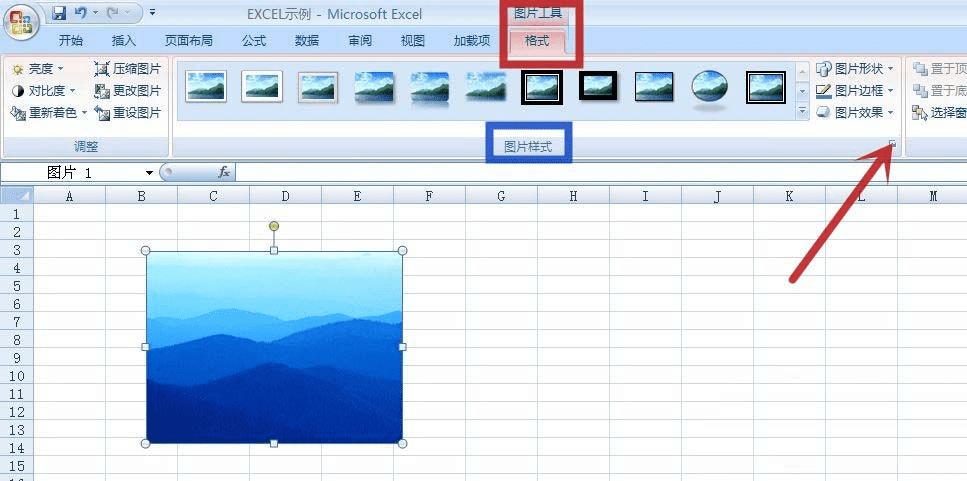
Task: Open the 加载项 tab
Action: point(472,41)
